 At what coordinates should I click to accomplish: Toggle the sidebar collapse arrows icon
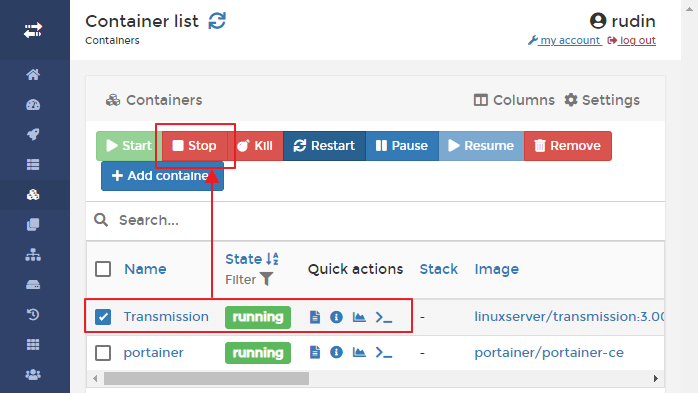(33, 30)
